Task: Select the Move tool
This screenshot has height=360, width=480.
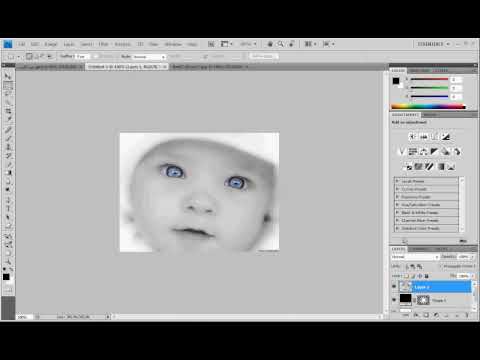Action: [x=8, y=76]
